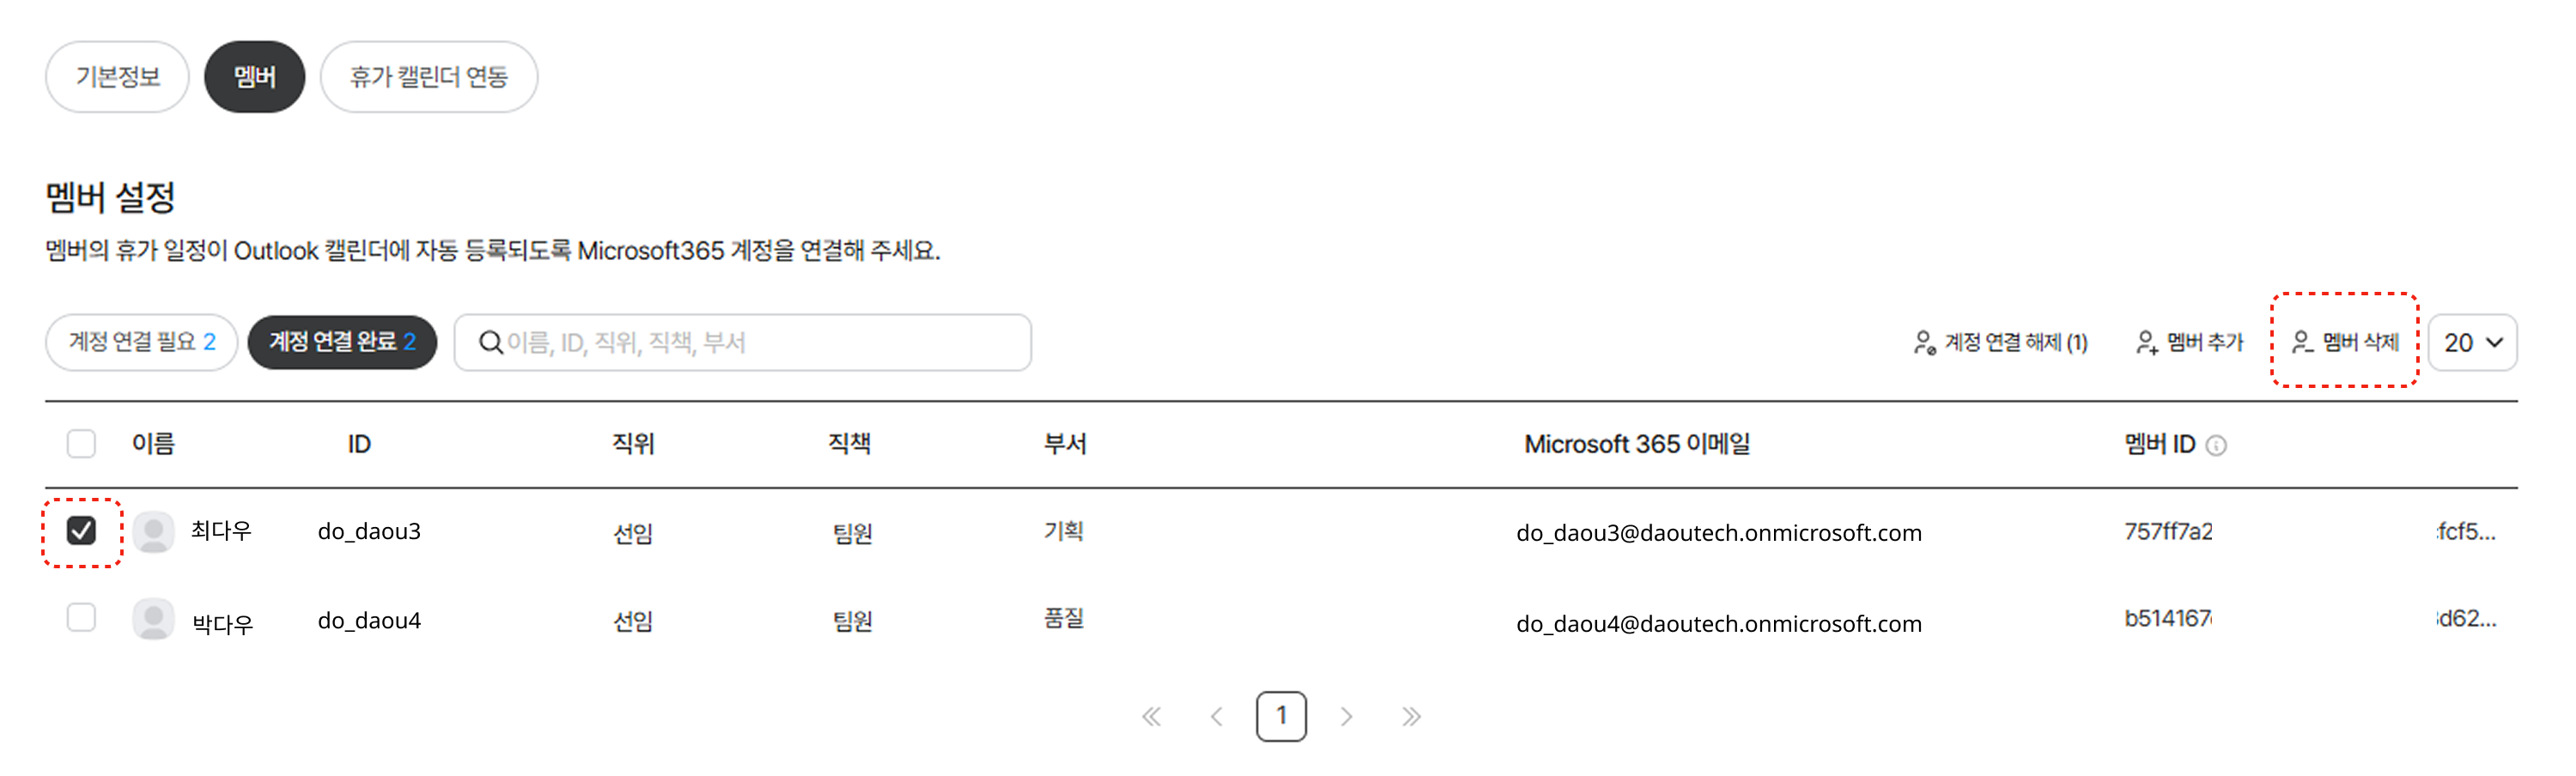Click the 직위 column header

(633, 444)
